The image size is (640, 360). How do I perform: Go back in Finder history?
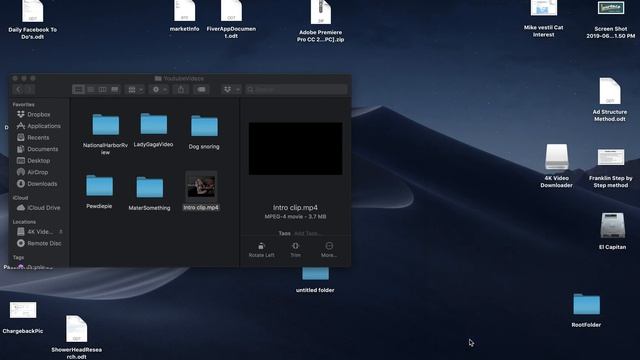click(x=19, y=89)
